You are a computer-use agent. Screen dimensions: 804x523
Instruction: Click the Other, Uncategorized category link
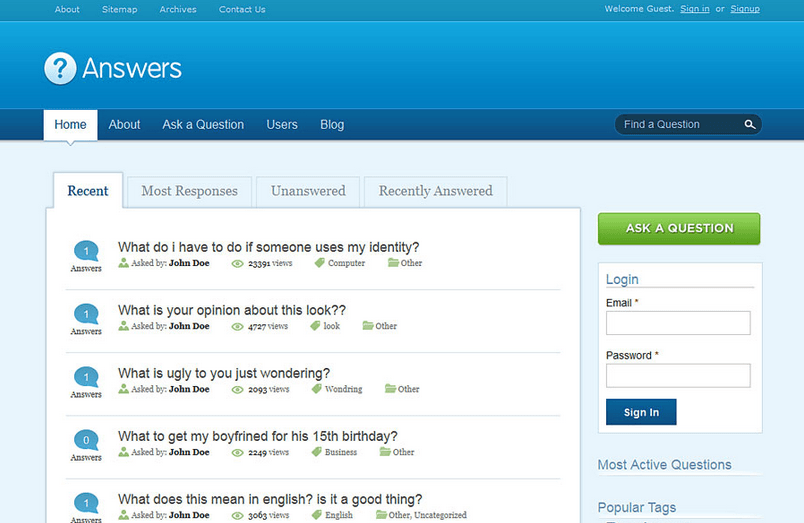tap(428, 515)
